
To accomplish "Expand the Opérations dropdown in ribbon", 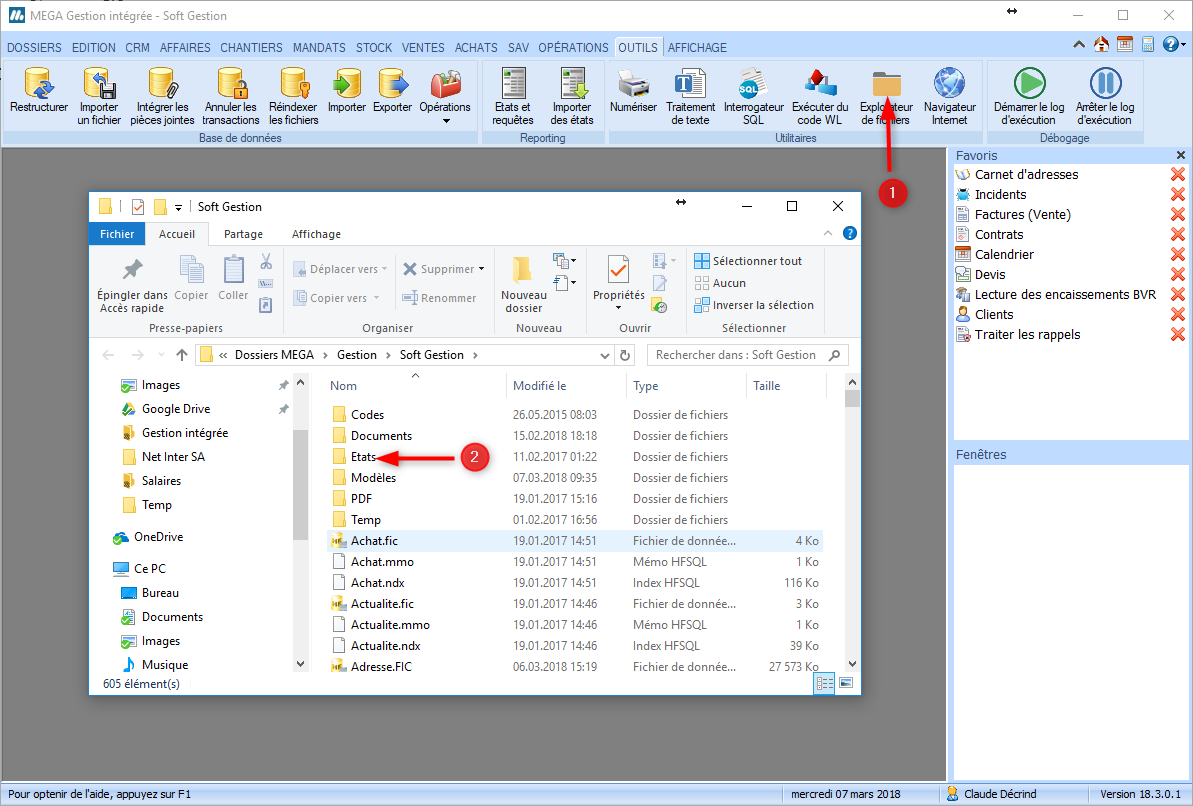I will point(445,120).
